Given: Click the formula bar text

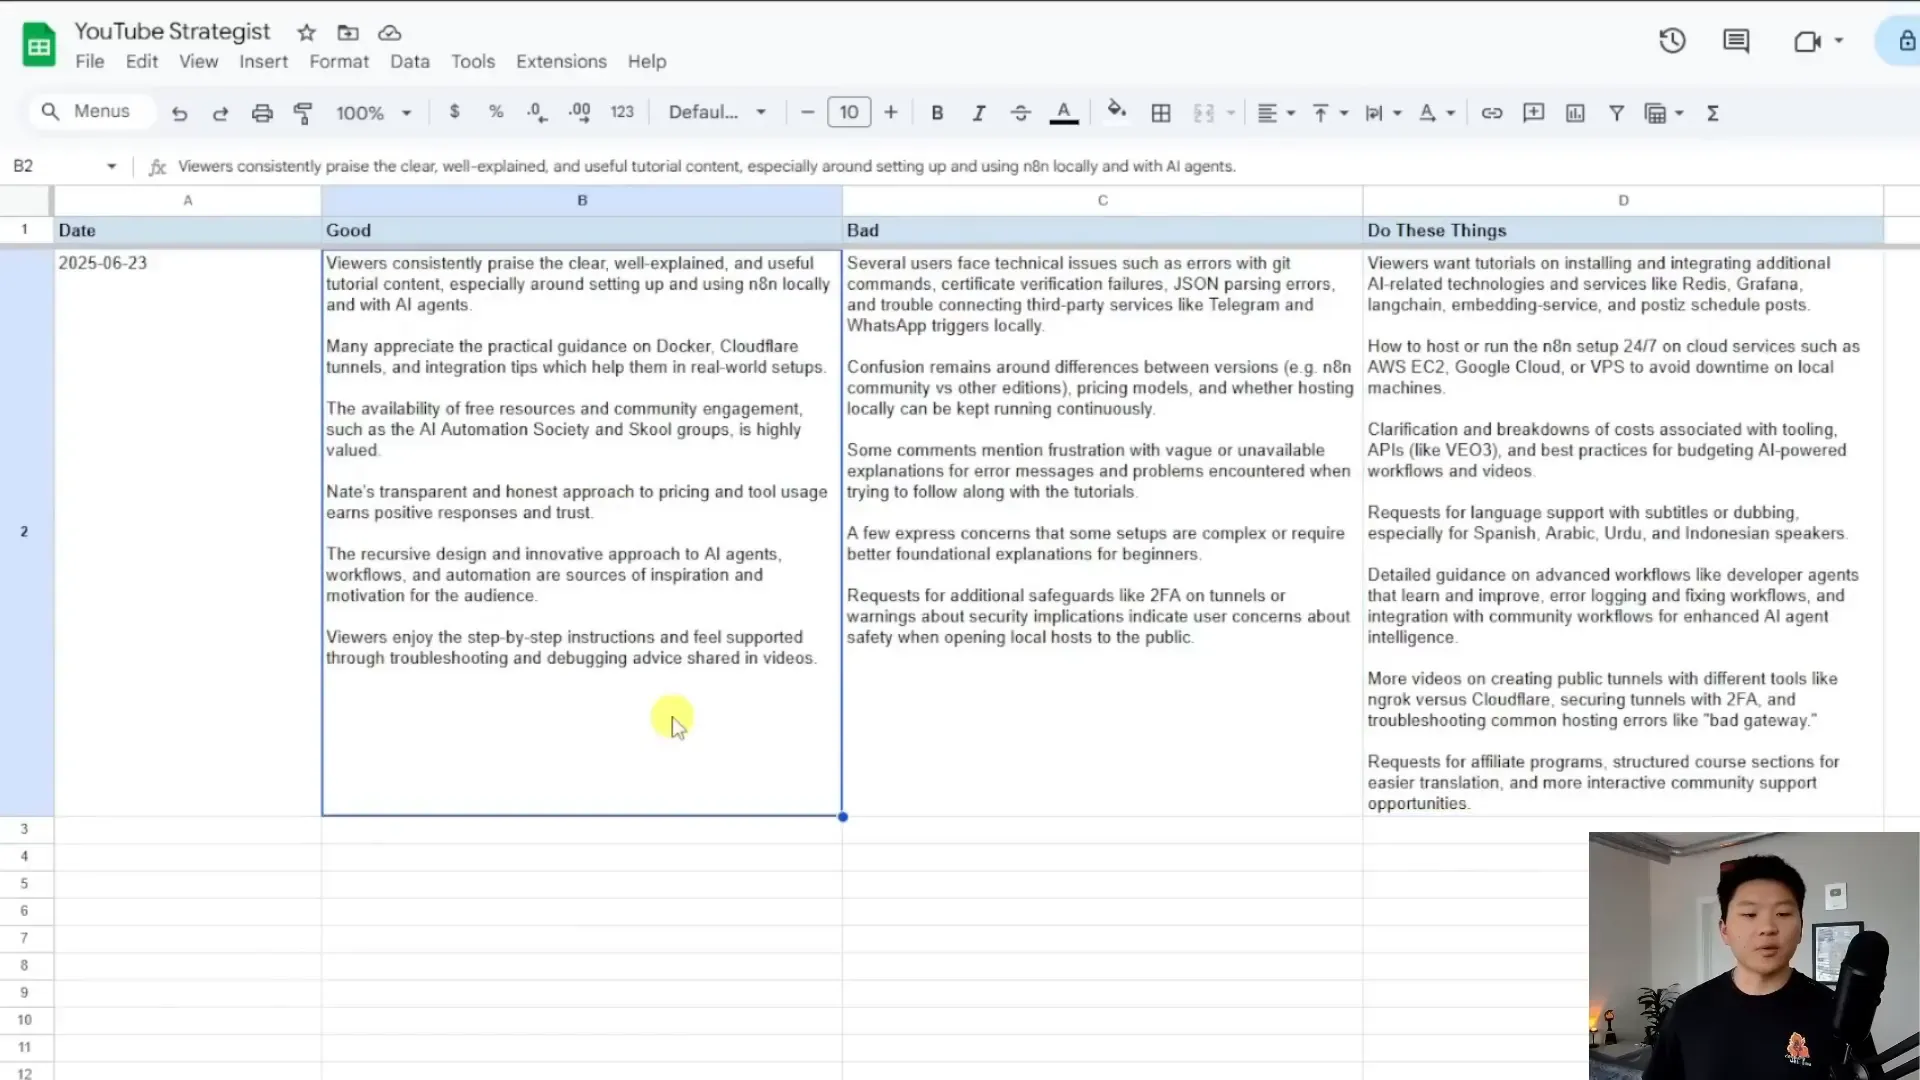Looking at the screenshot, I should pyautogui.click(x=706, y=166).
